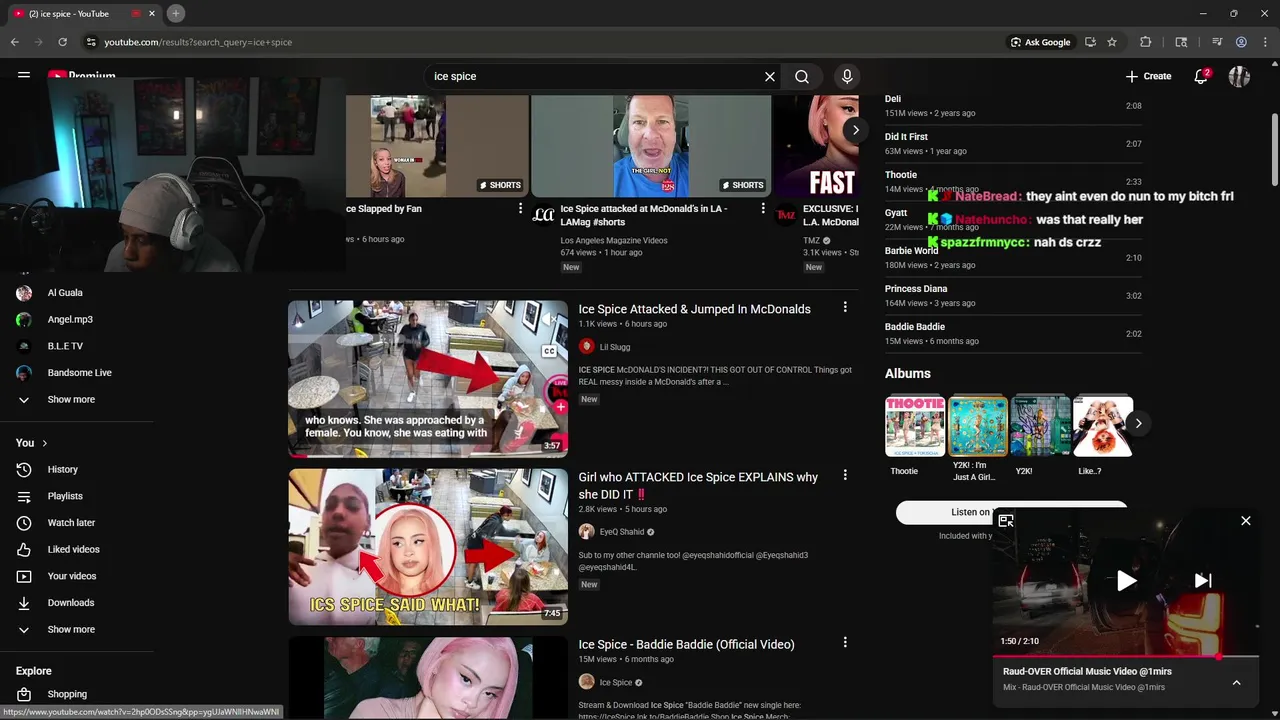Open Chrome profile icon

pos(1241,42)
